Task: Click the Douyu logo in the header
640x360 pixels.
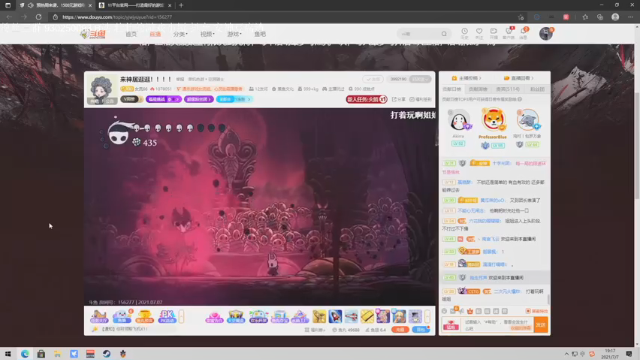Action: pyautogui.click(x=93, y=34)
